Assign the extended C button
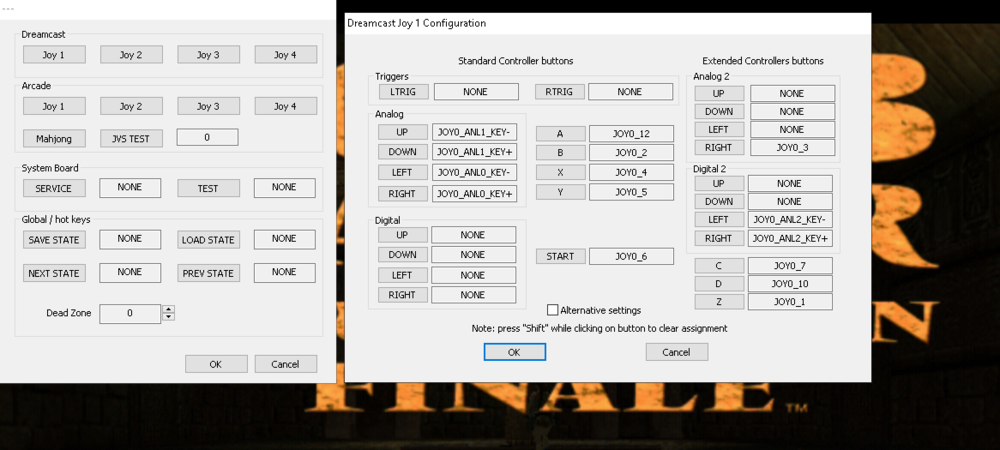The width and height of the screenshot is (1000, 450). [719, 266]
